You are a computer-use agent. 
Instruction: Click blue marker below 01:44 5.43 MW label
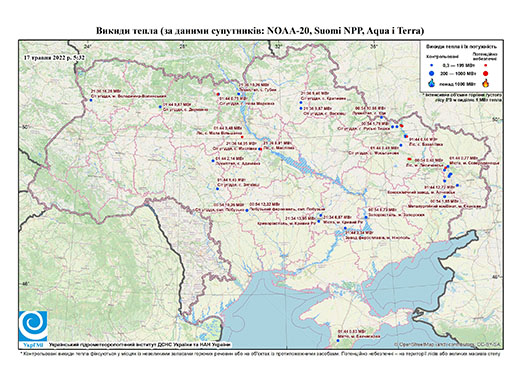(x=217, y=189)
